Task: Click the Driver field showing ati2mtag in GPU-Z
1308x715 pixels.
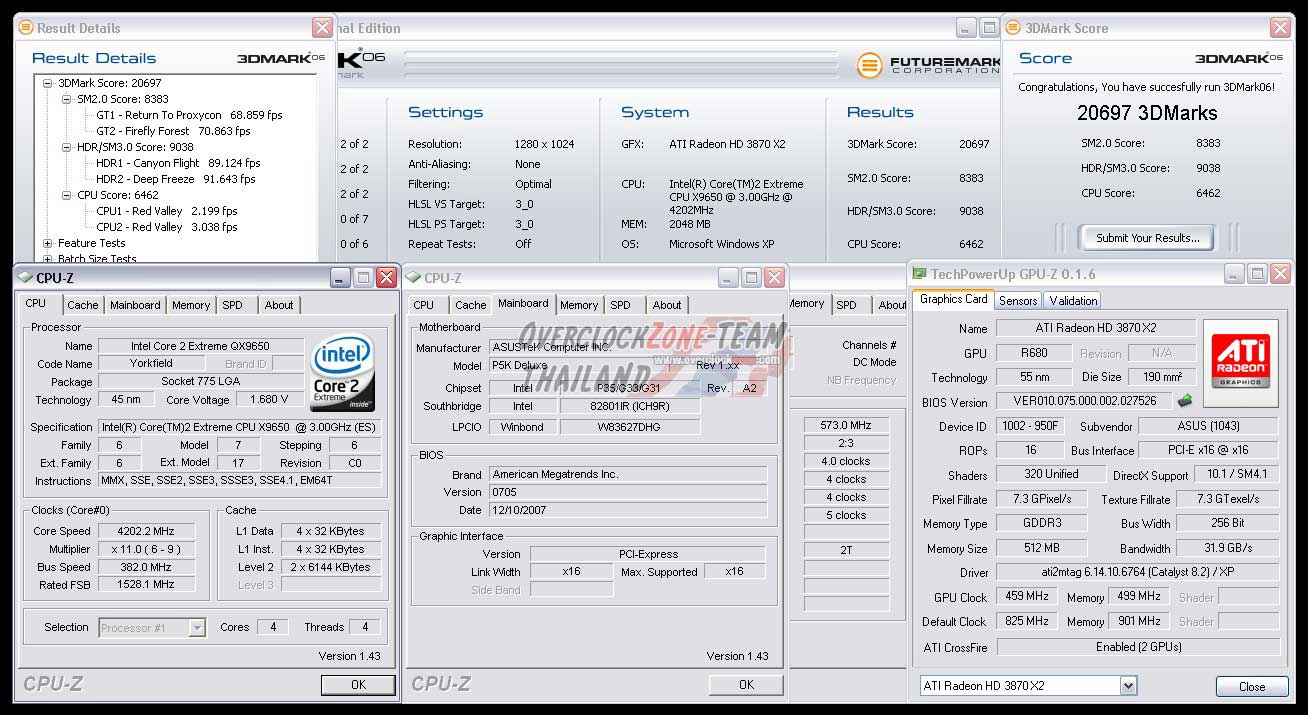Action: (1138, 572)
